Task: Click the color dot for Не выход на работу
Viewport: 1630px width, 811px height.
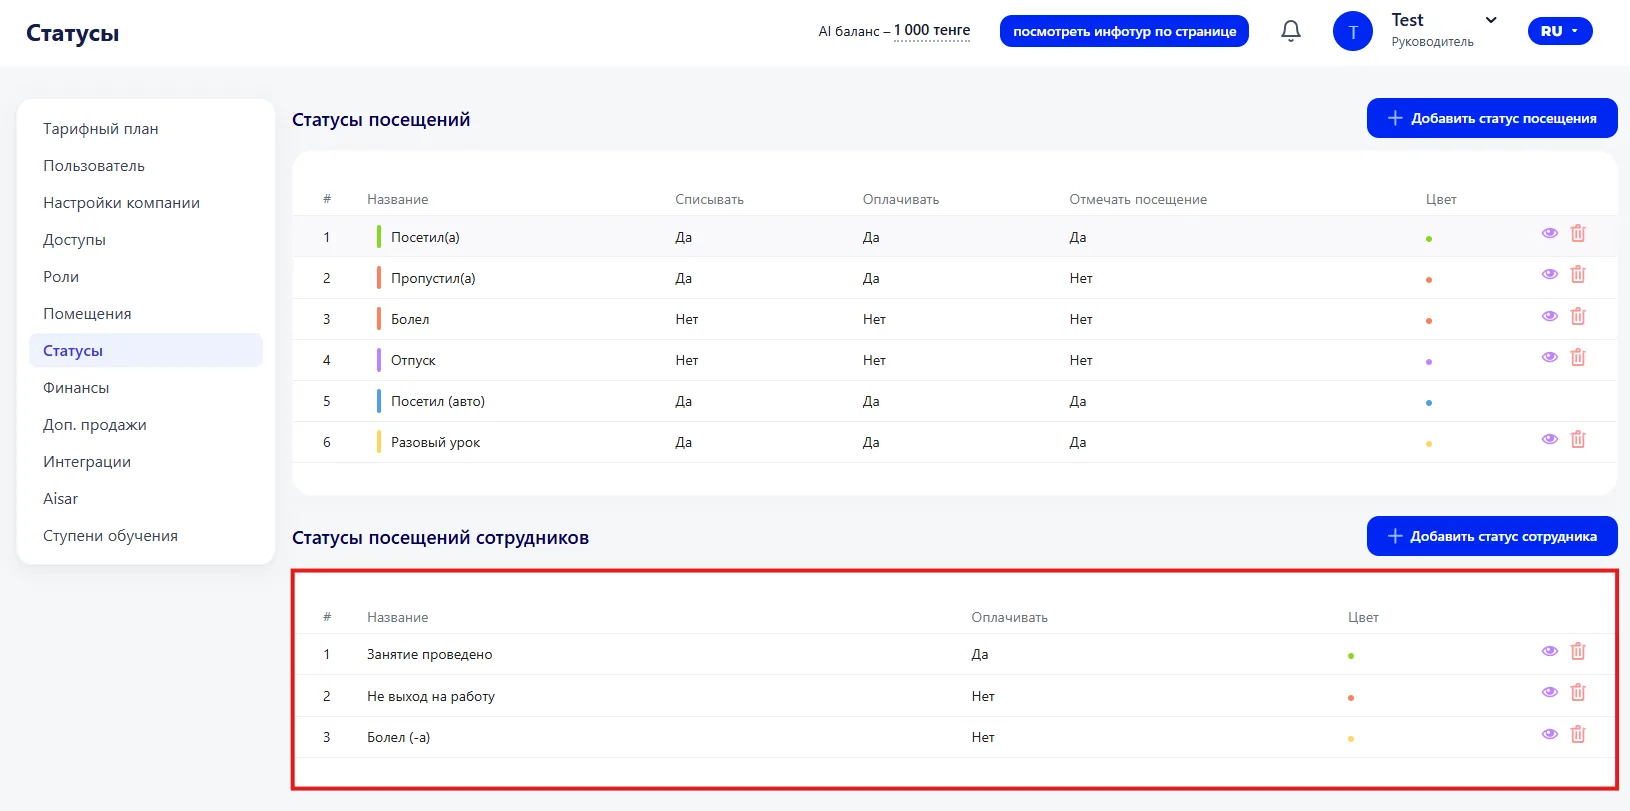Action: 1351,698
